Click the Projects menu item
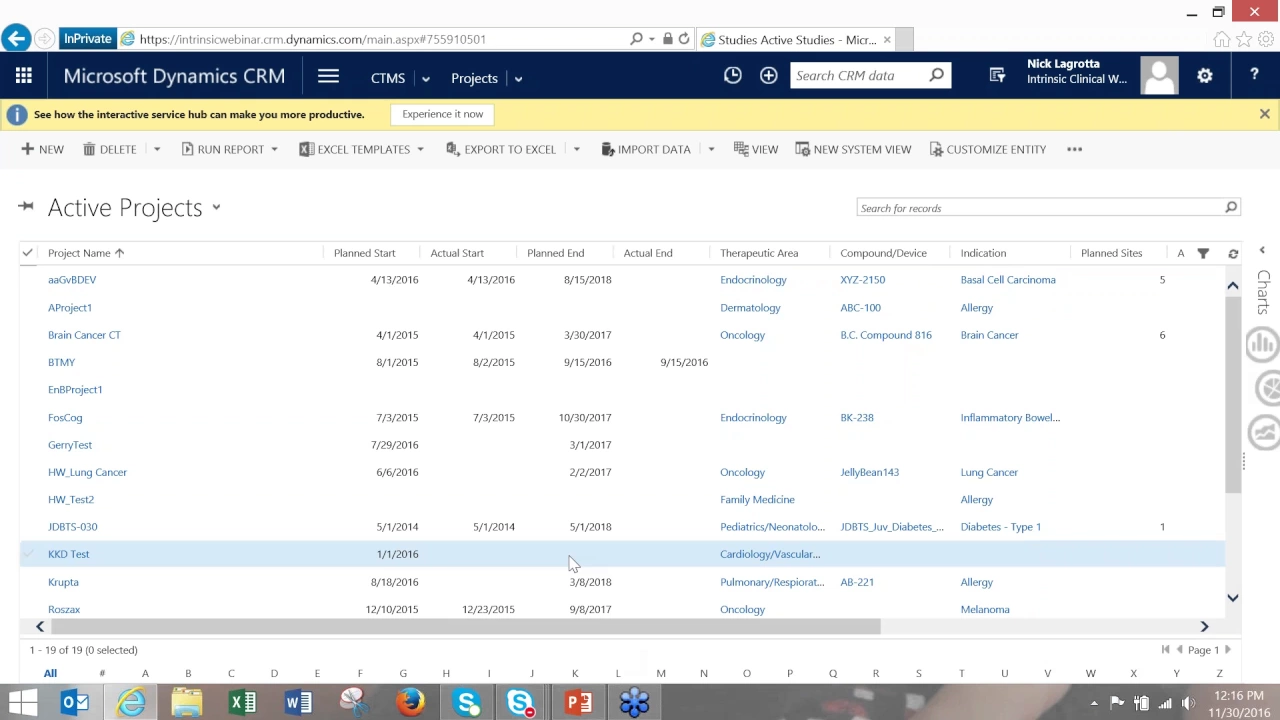Image resolution: width=1280 pixels, height=720 pixels. click(x=474, y=78)
